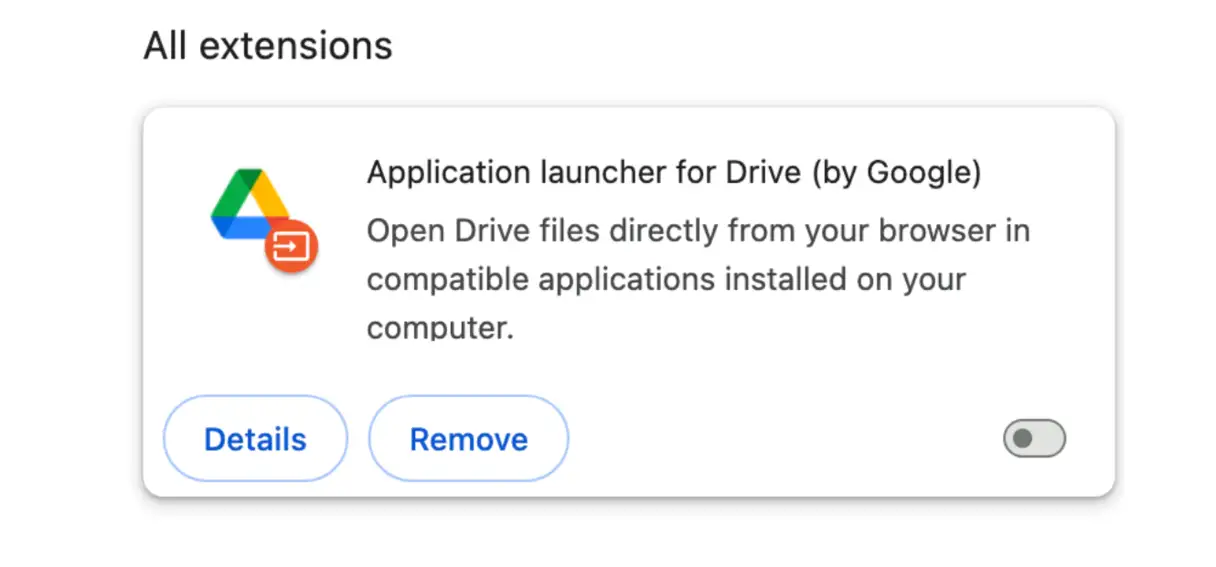Click the extension title "Application launcher for Drive"

(x=584, y=173)
